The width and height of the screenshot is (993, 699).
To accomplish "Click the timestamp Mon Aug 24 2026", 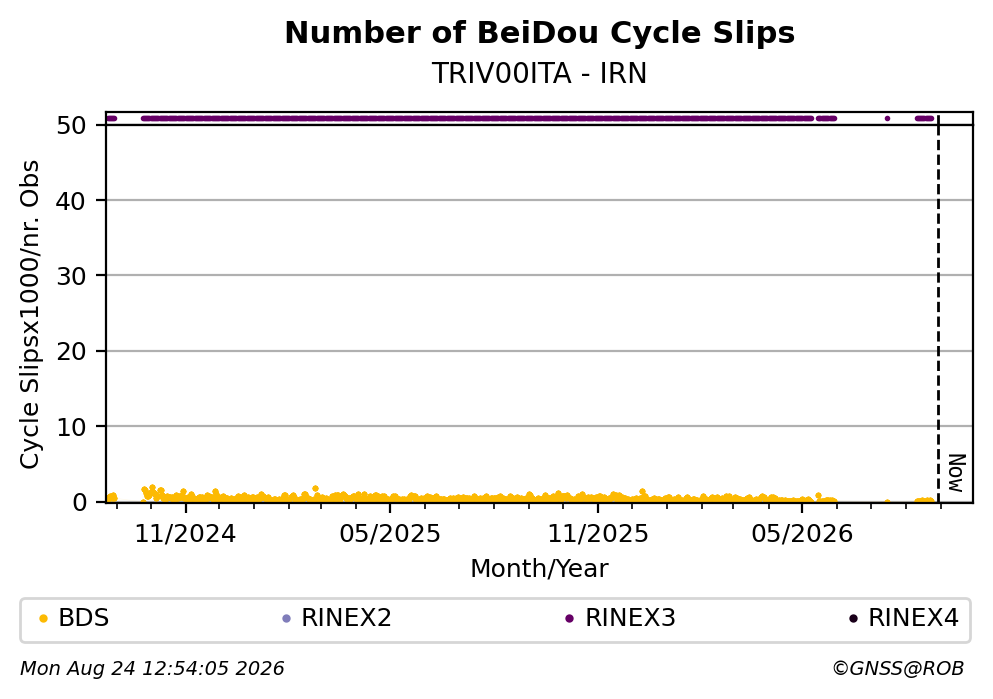I will tap(152, 669).
